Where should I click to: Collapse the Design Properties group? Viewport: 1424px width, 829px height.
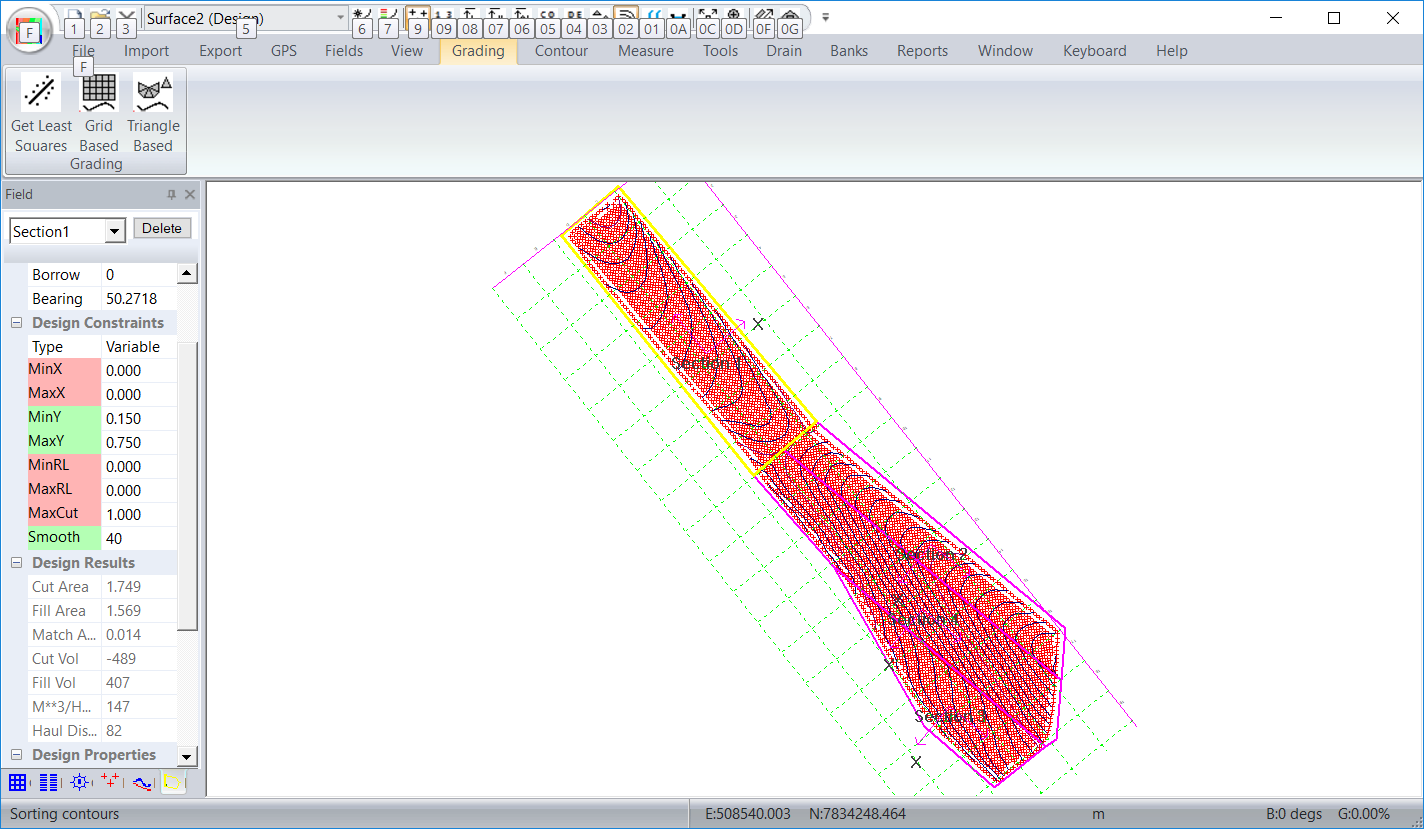(17, 755)
